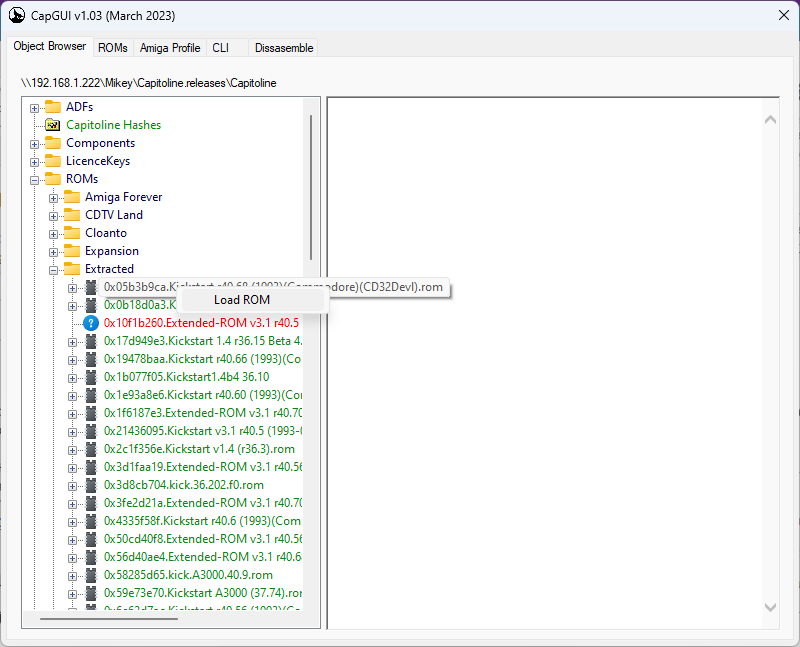Click the ROM chip icon for 0x19478baa
This screenshot has width=800, height=647.
pyautogui.click(x=91, y=359)
